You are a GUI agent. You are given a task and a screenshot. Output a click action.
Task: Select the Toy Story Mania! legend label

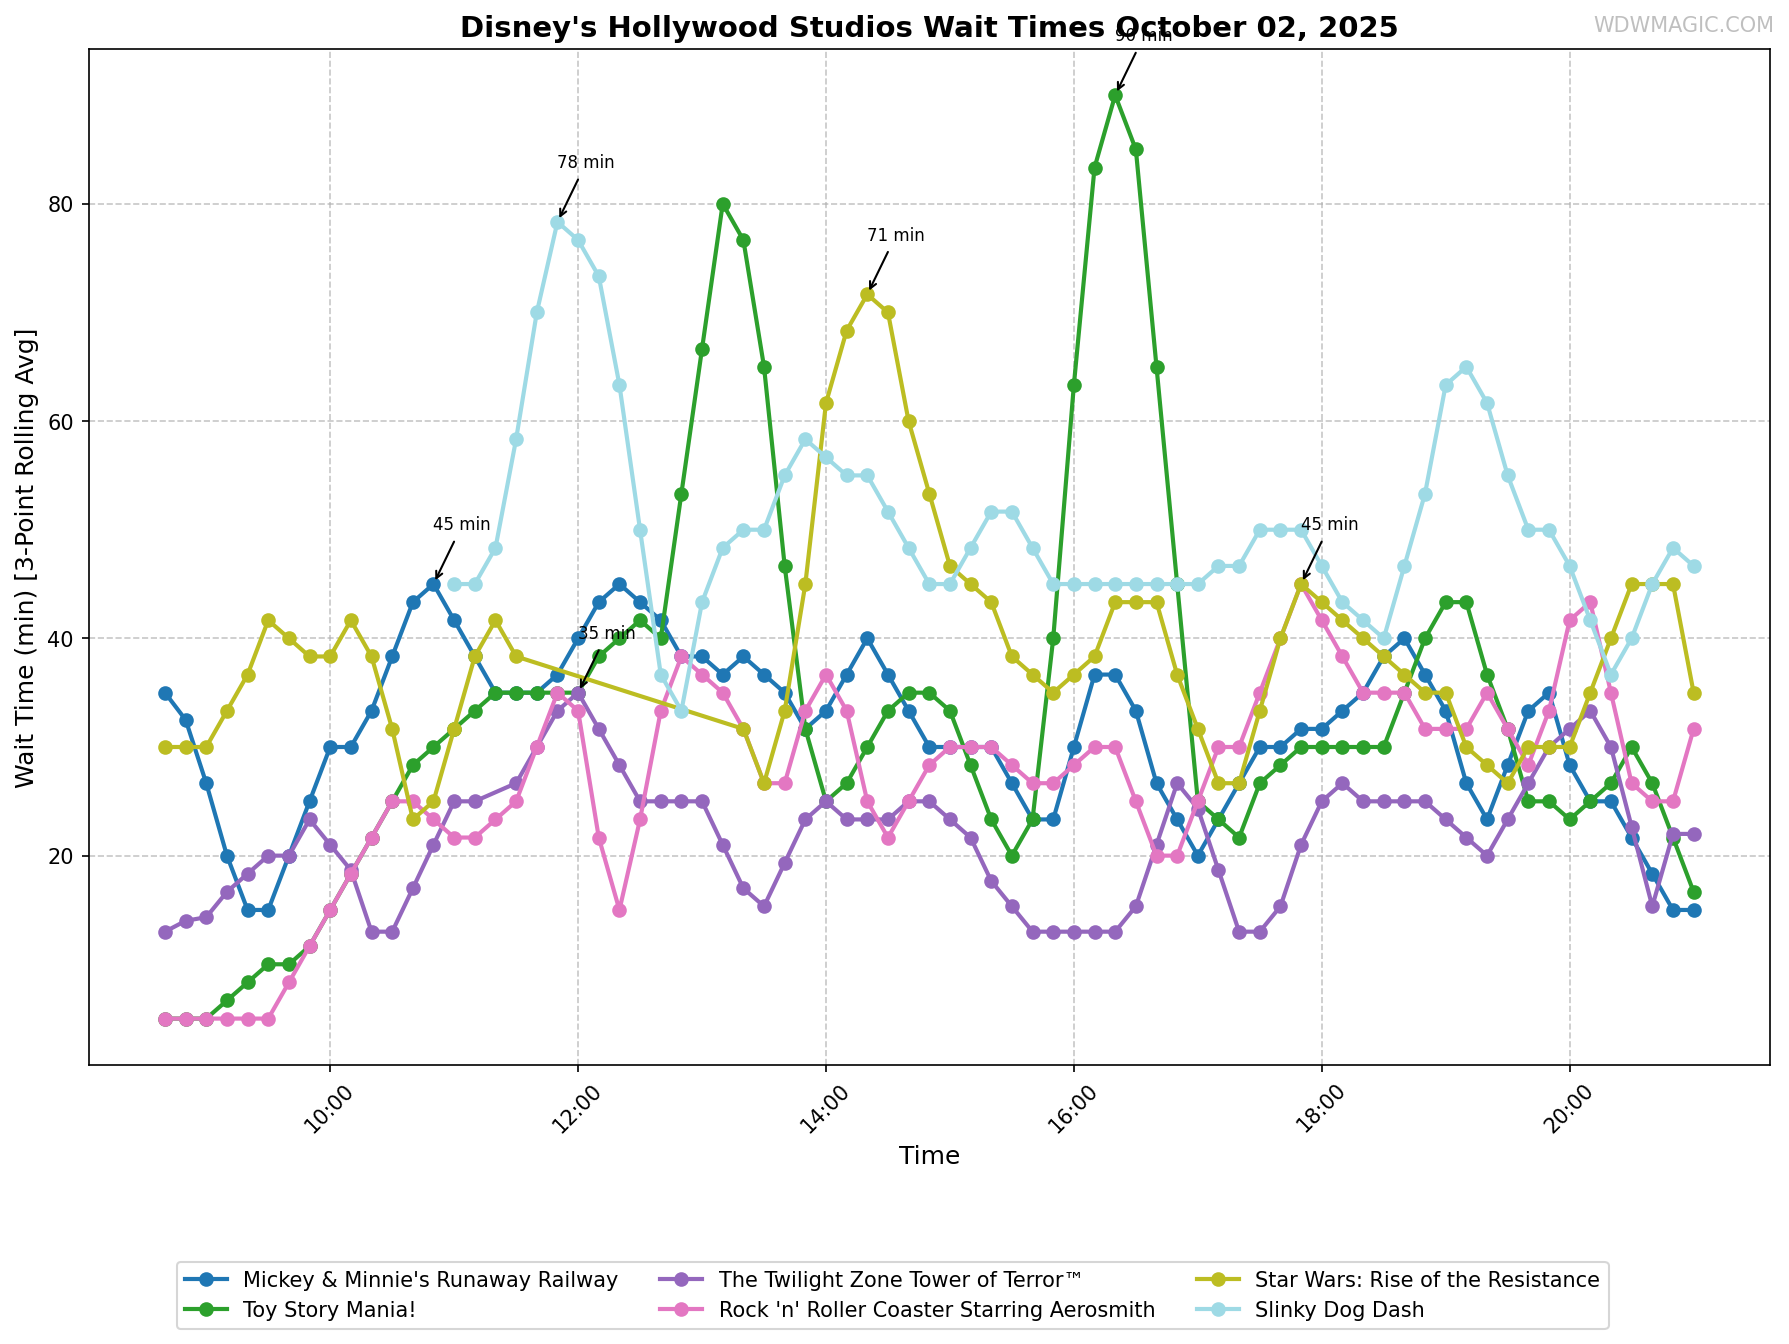[x=329, y=1309]
